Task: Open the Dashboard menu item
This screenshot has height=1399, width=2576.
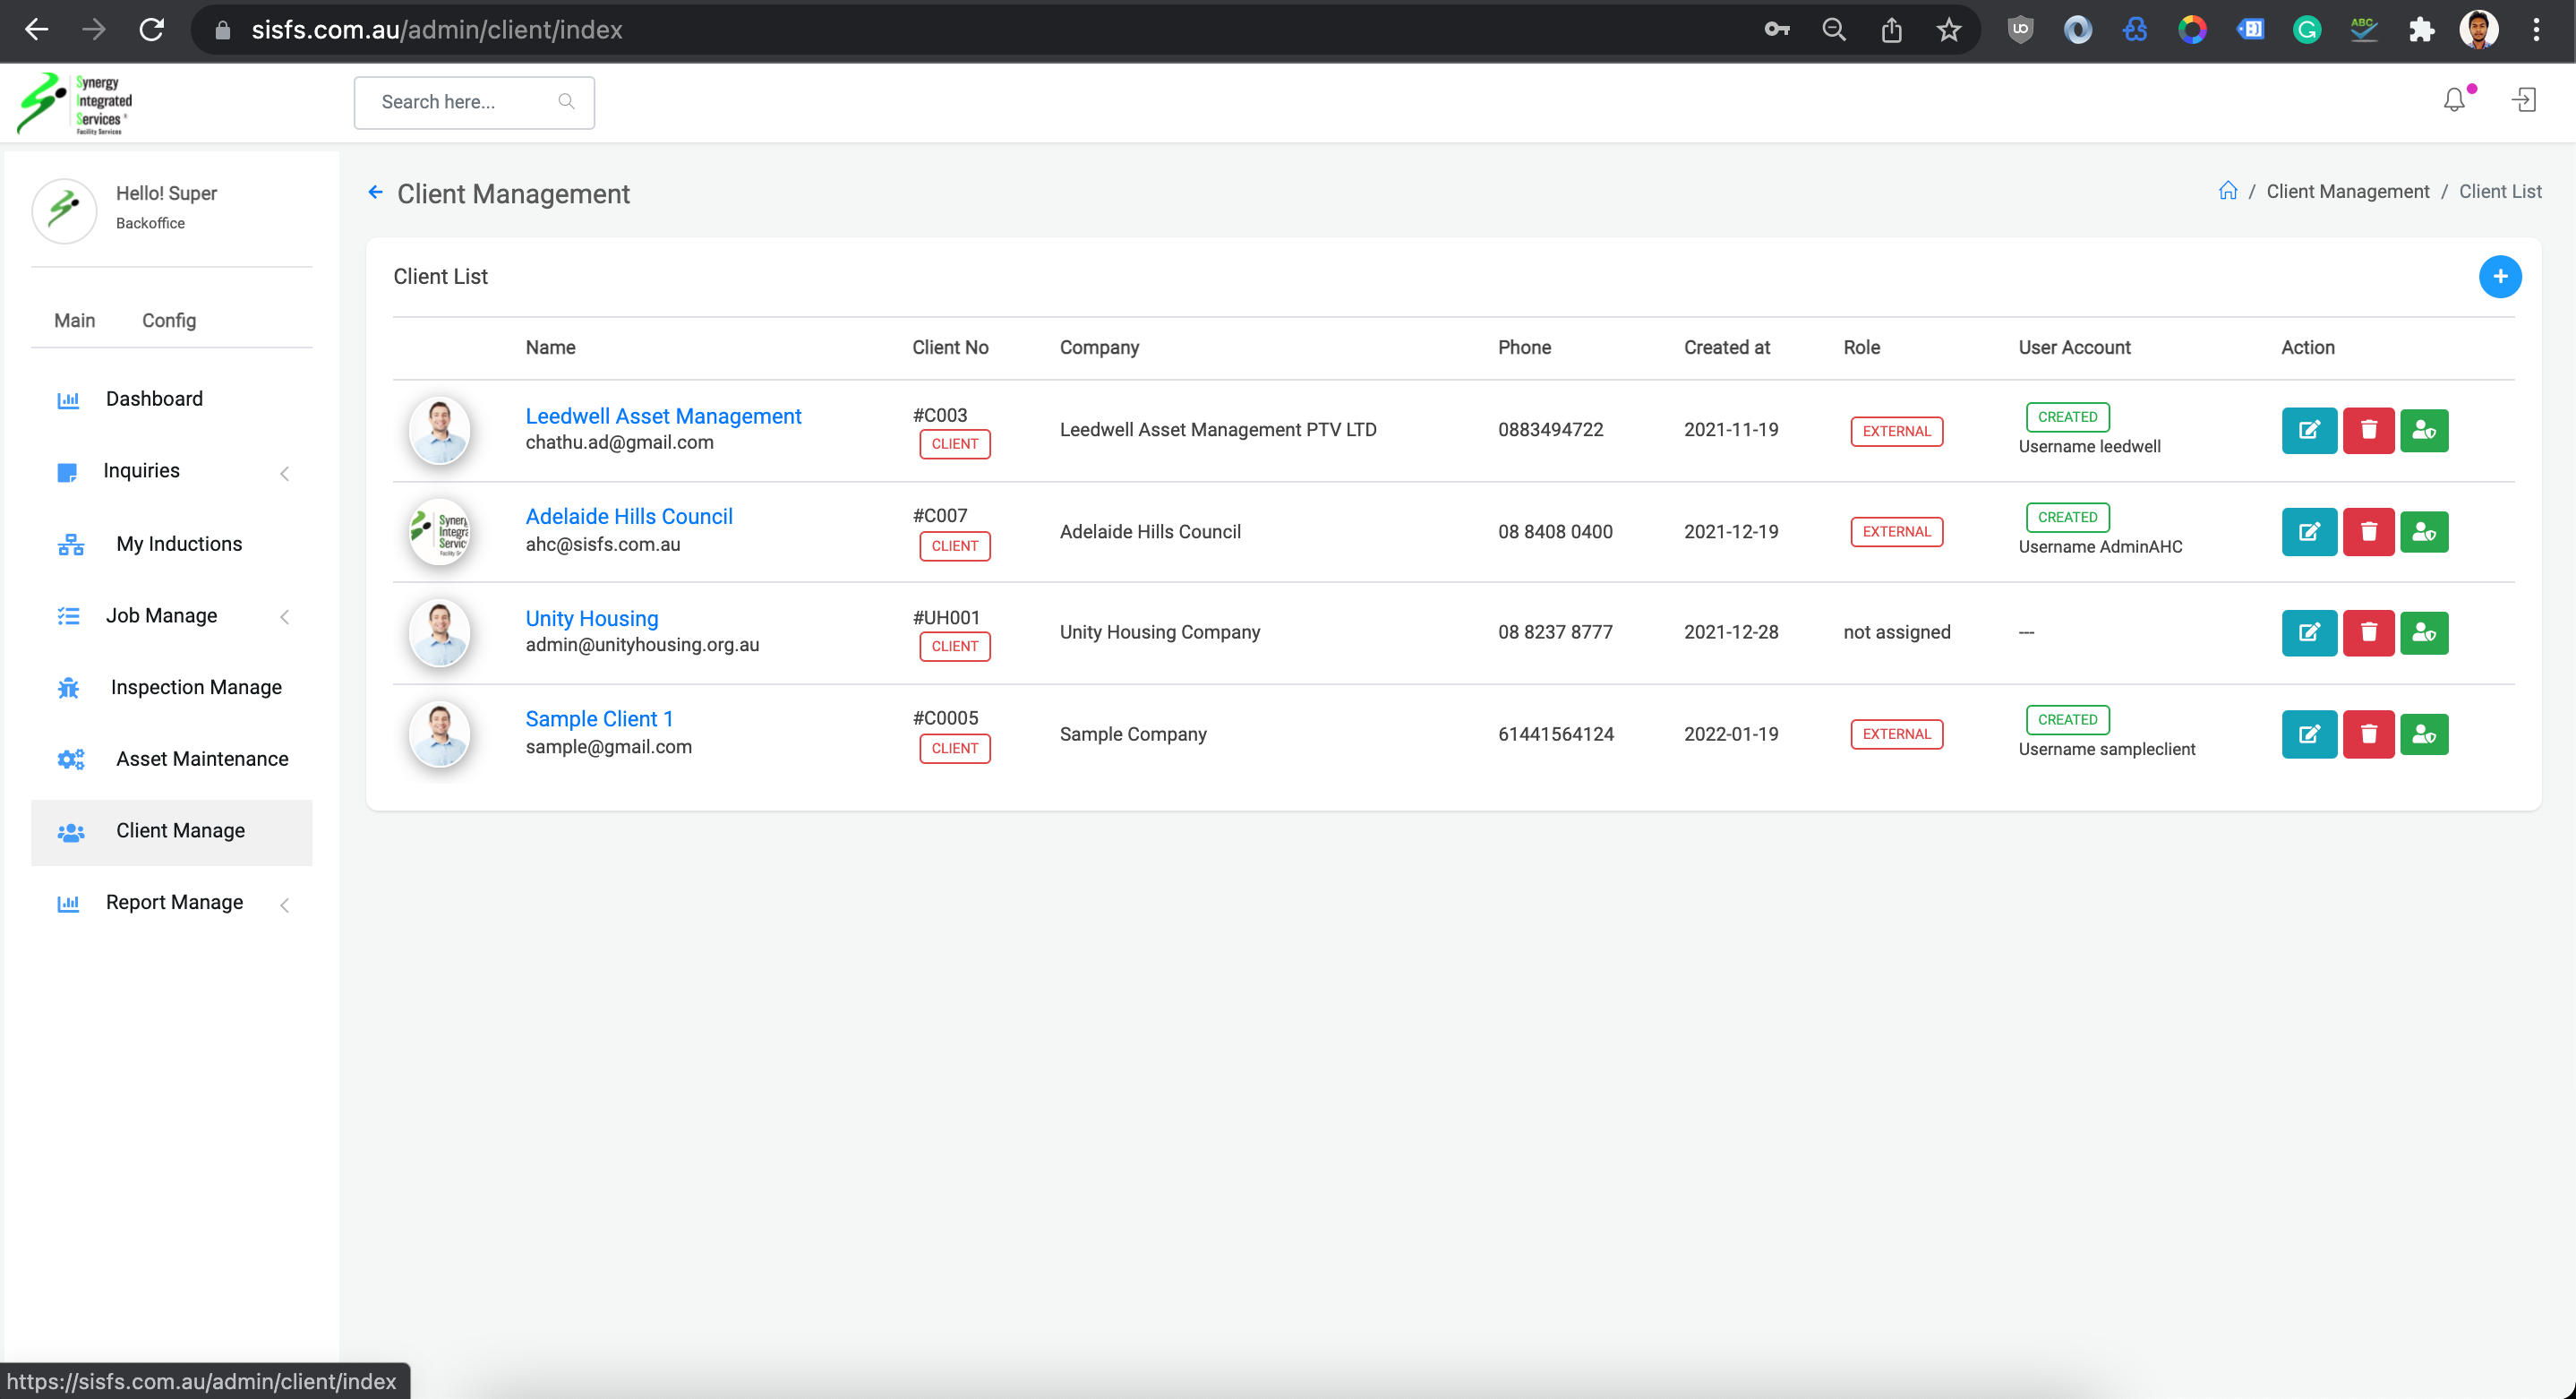Action: (x=154, y=399)
